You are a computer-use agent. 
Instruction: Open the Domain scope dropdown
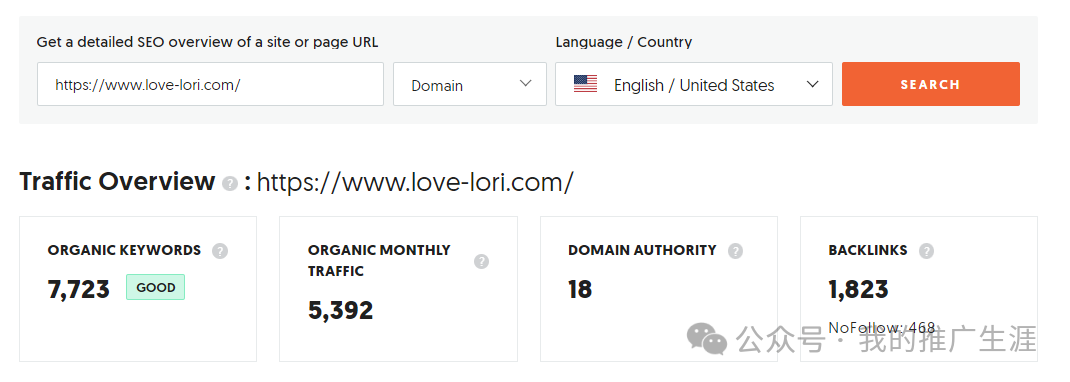click(x=469, y=84)
